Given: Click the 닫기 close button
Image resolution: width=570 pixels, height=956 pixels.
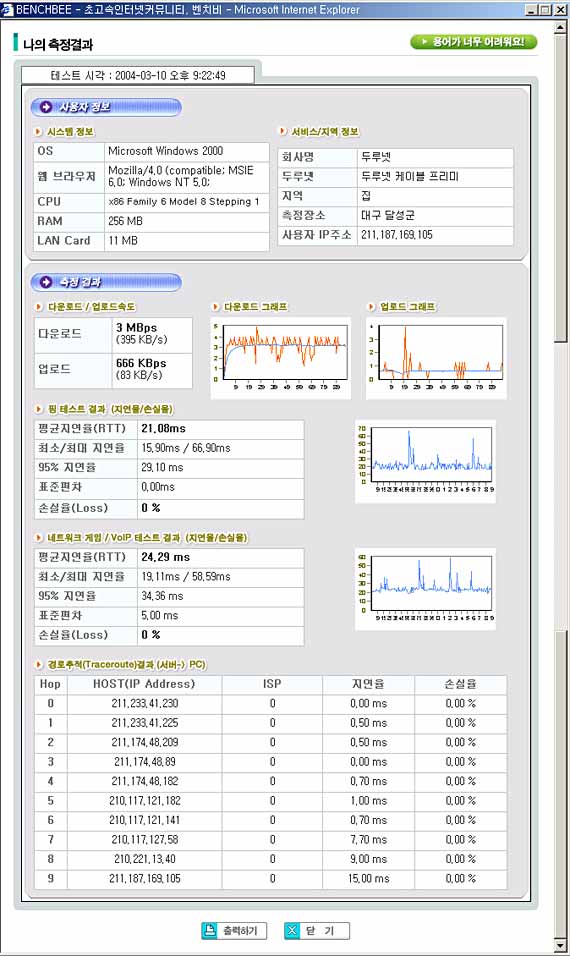Looking at the screenshot, I should point(317,930).
